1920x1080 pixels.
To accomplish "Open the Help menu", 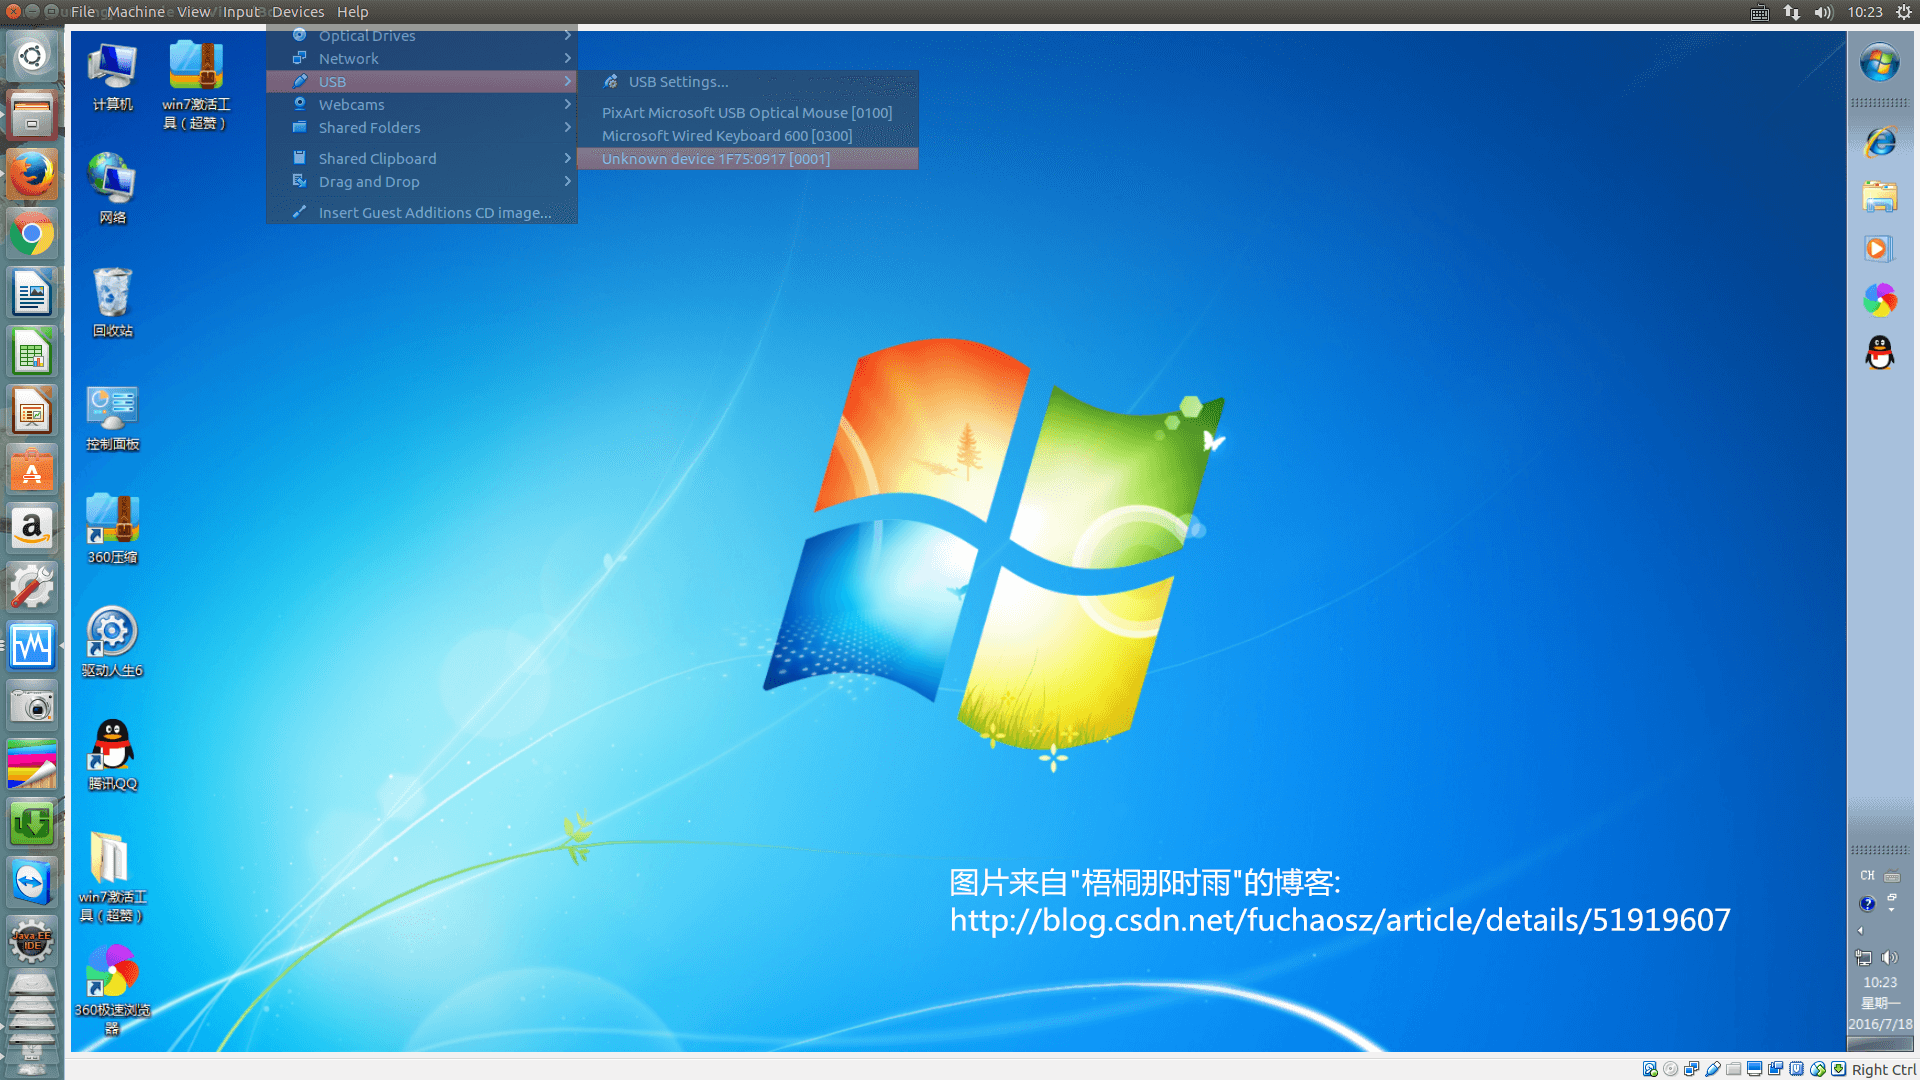I will pyautogui.click(x=352, y=12).
